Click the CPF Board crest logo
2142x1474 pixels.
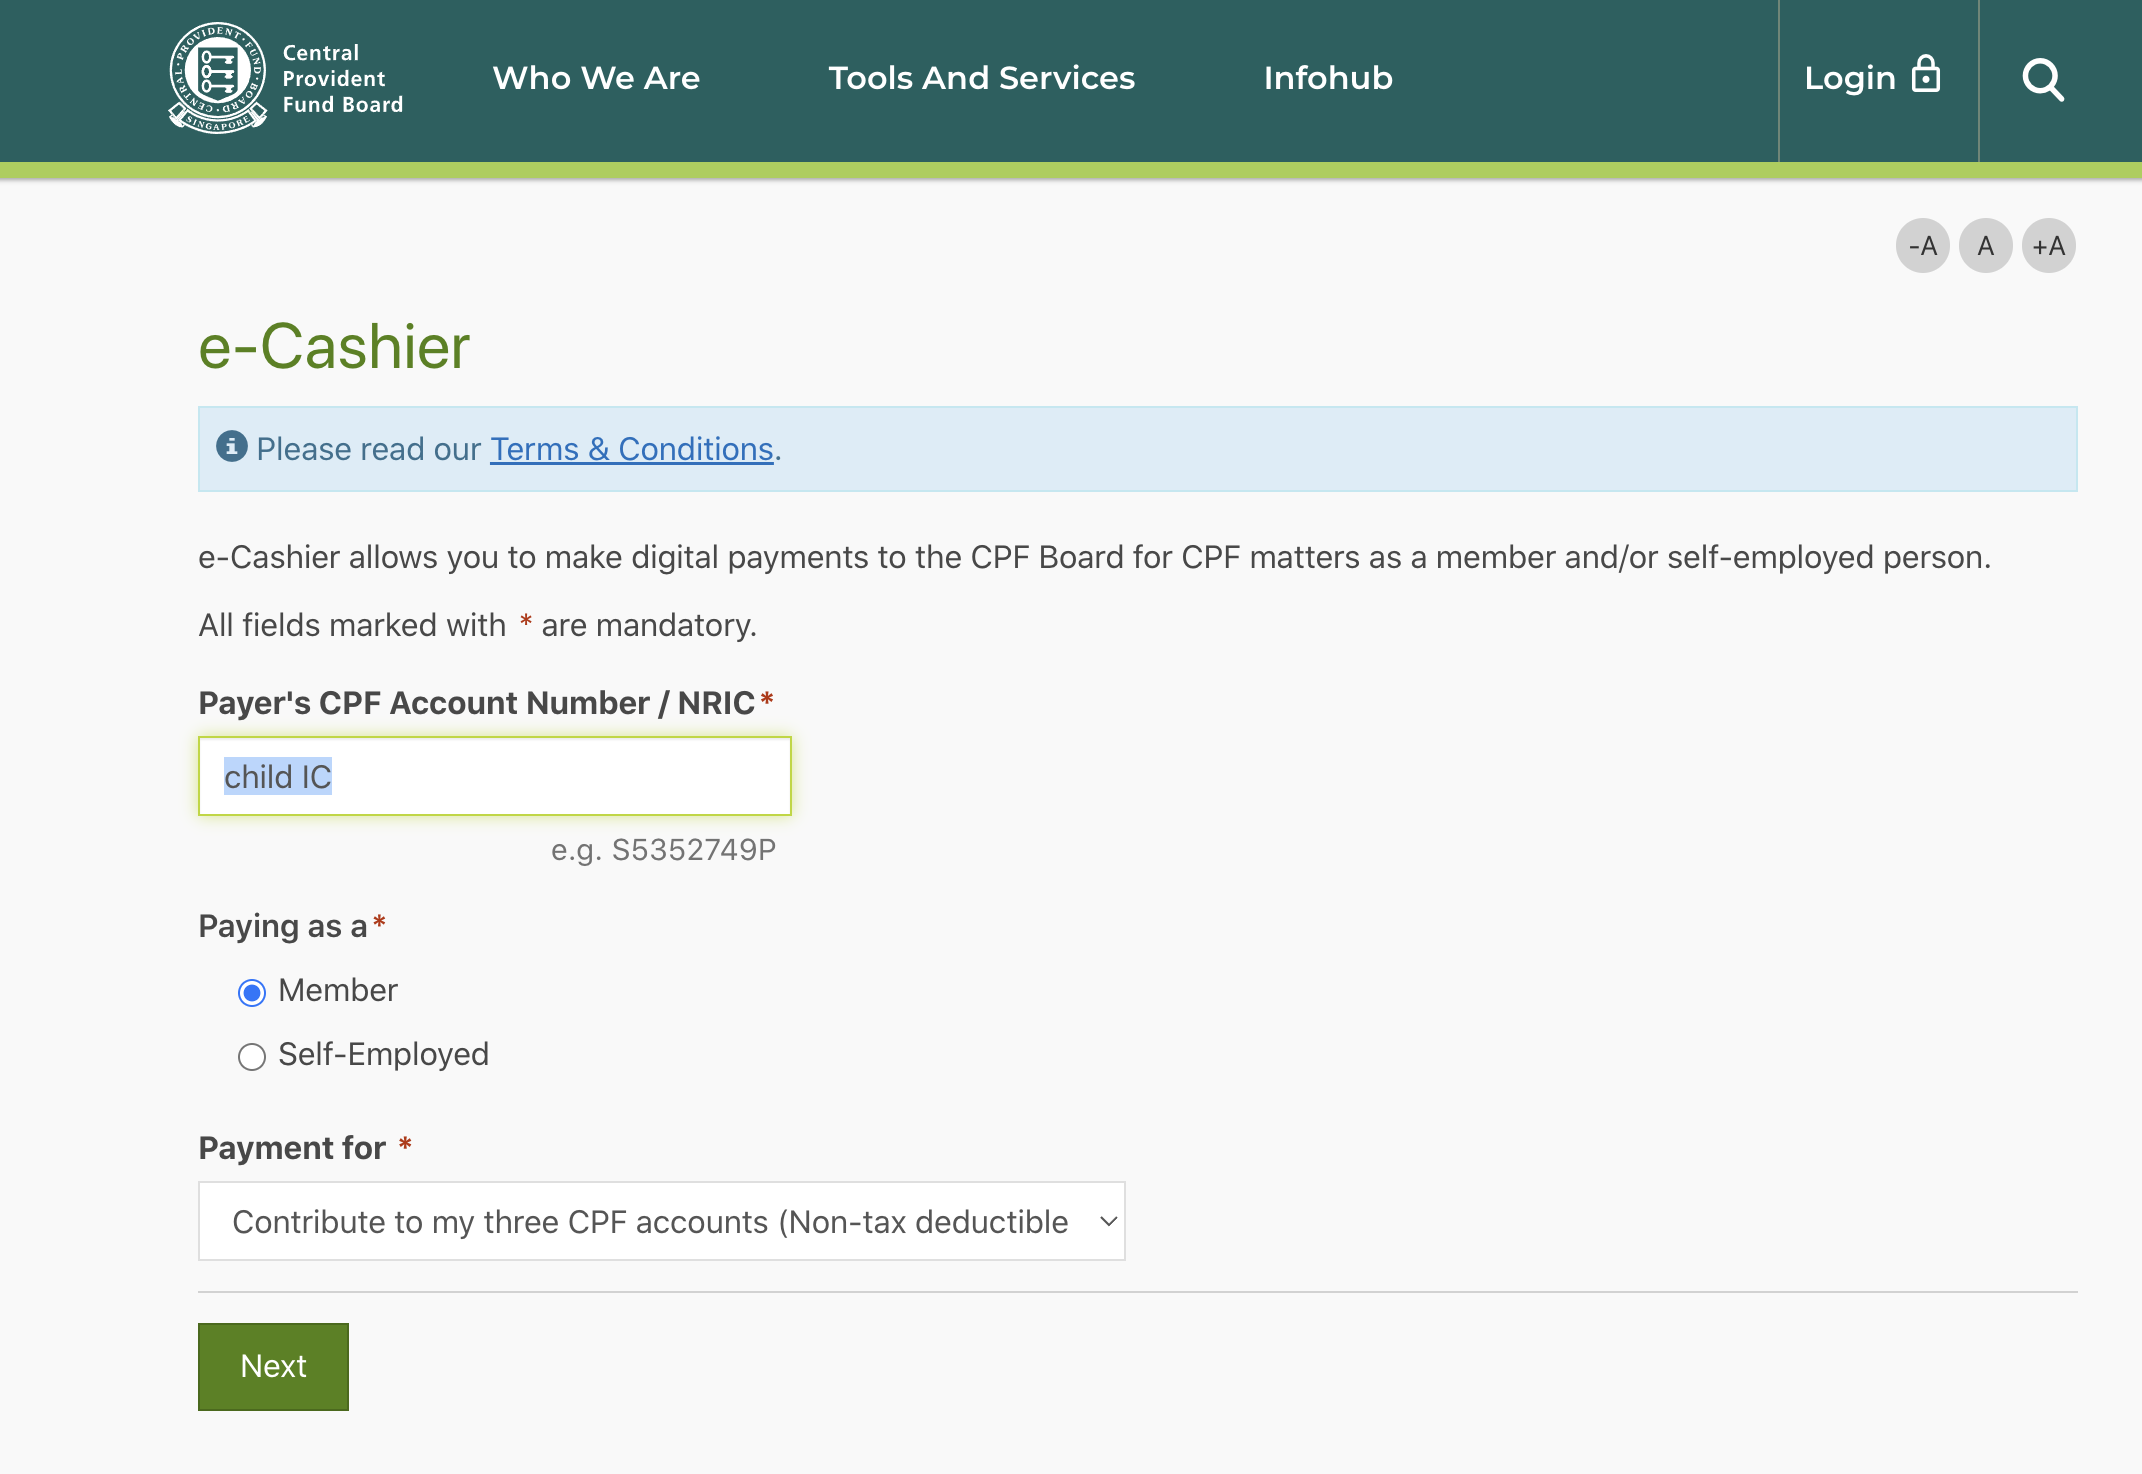pos(217,77)
